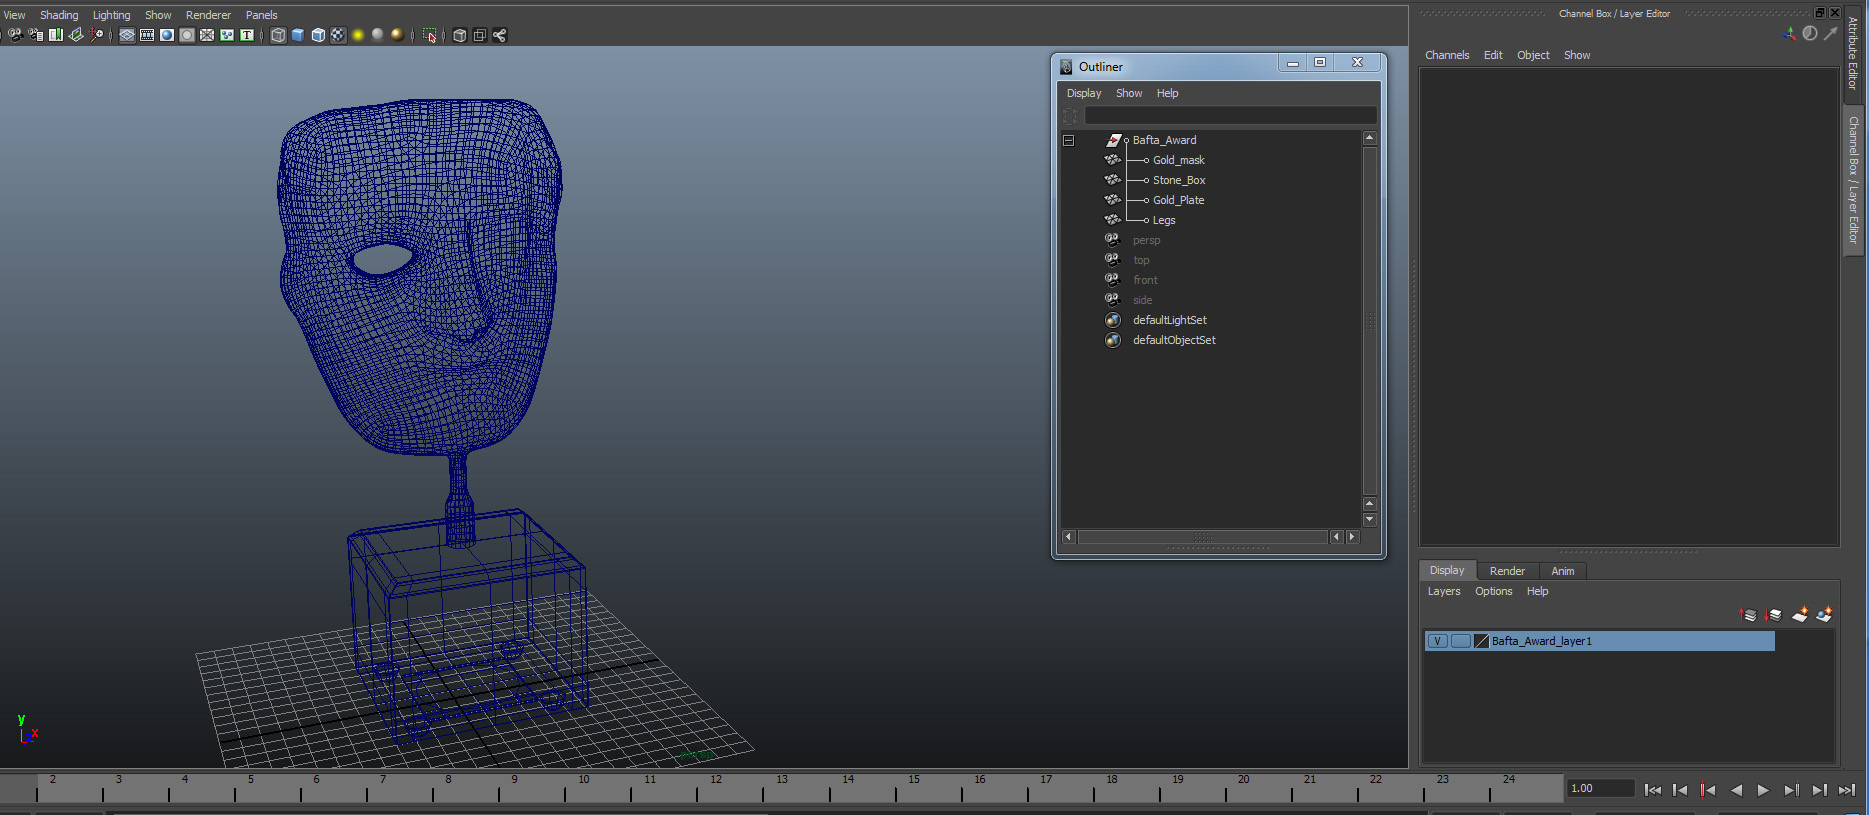Click the hyperbolic arrow icon in Channel Box
This screenshot has width=1869, height=815.
(1831, 34)
